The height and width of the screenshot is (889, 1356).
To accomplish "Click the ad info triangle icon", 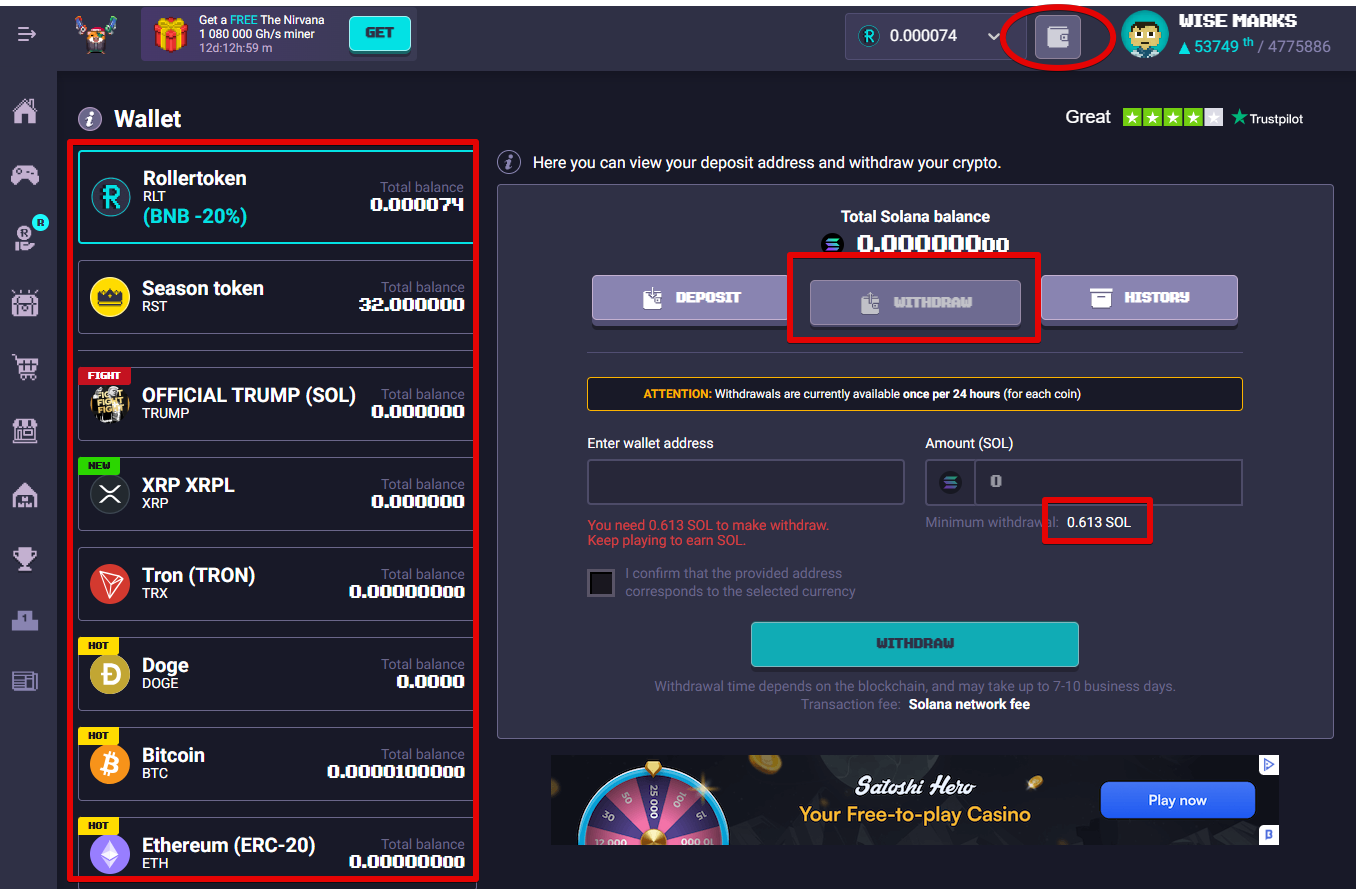I will point(1268,765).
